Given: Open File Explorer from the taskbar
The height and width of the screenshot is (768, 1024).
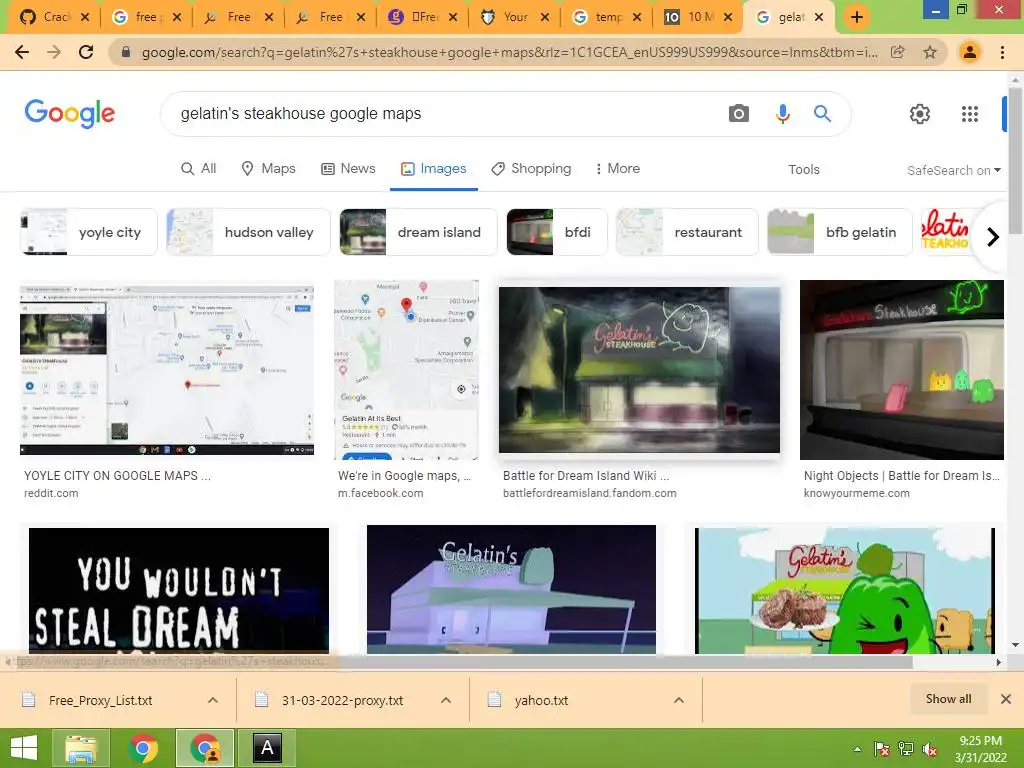Looking at the screenshot, I should [x=81, y=748].
